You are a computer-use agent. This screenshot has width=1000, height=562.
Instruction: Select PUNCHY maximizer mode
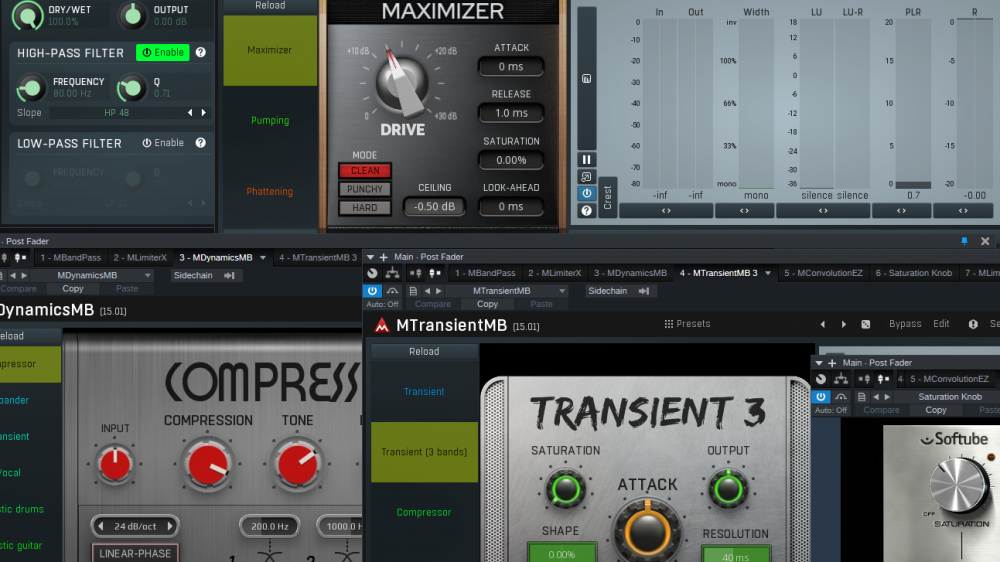(x=365, y=189)
